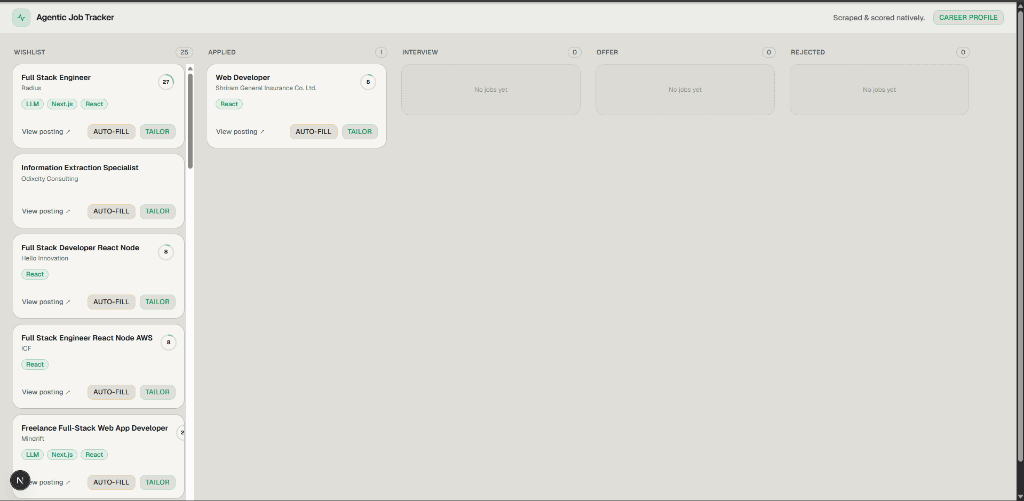Image resolution: width=1024 pixels, height=501 pixels.
Task: Open the Career Profile page
Action: pyautogui.click(x=968, y=18)
